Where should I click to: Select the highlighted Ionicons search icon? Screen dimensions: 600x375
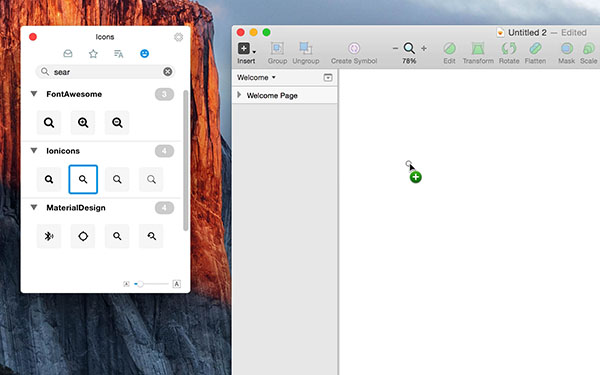pos(83,179)
